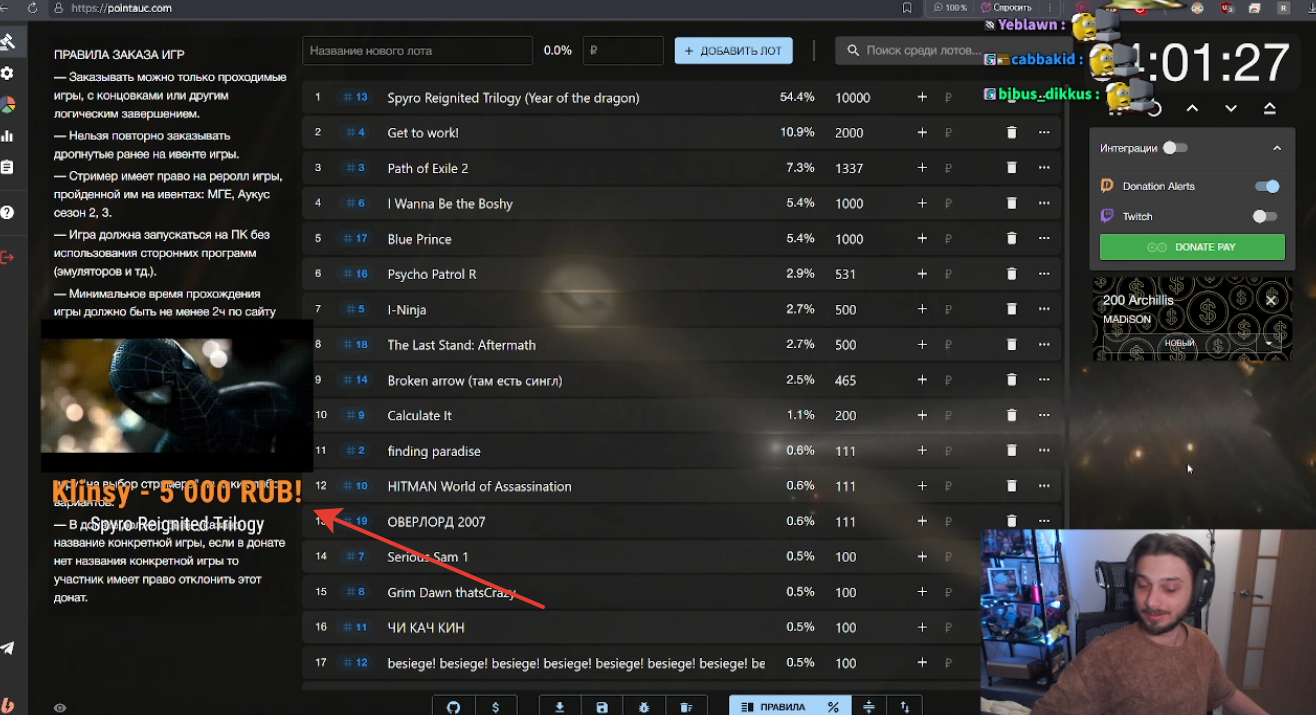The height and width of the screenshot is (715, 1316).
Task: Open more options for Broken arrow lot
Action: [x=1044, y=380]
